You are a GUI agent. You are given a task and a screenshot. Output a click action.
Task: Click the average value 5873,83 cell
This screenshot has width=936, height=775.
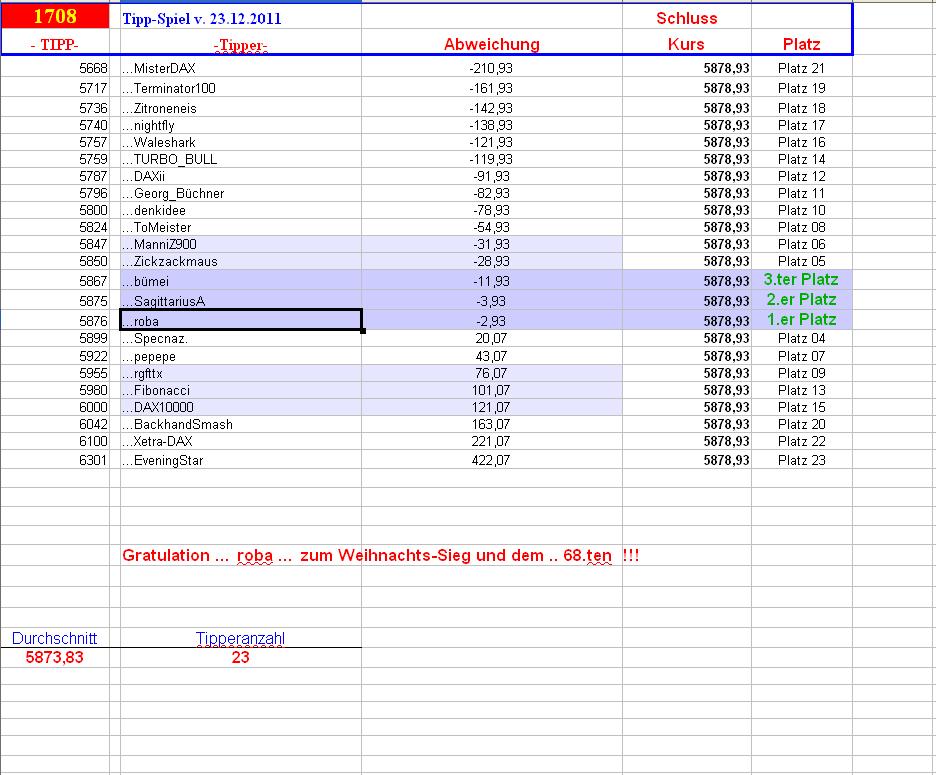[53, 658]
